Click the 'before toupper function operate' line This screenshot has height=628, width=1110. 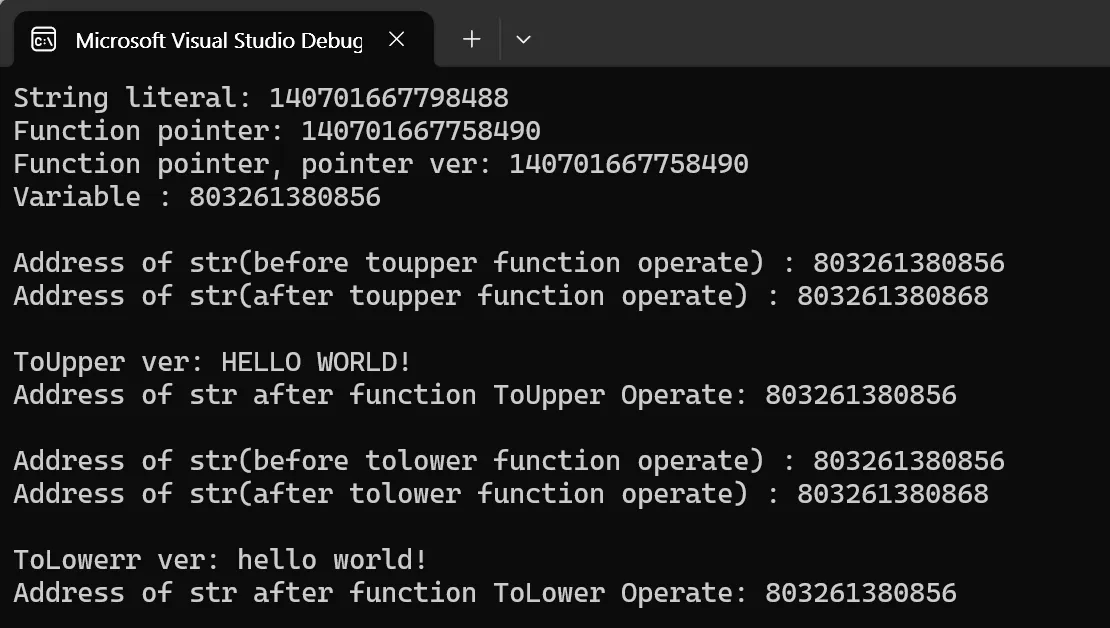pyautogui.click(x=508, y=263)
